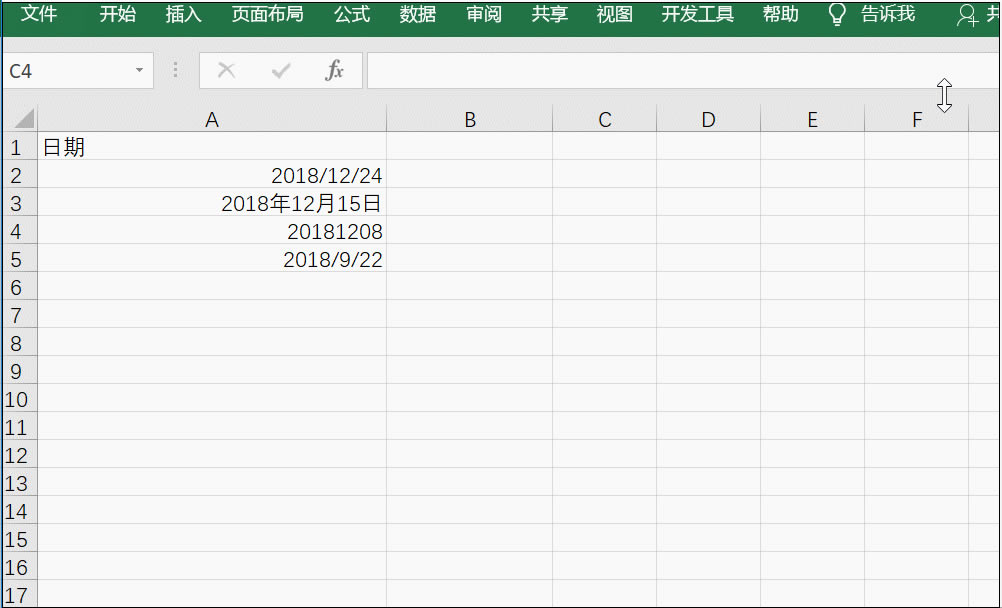Click row 3 header

tap(19, 203)
